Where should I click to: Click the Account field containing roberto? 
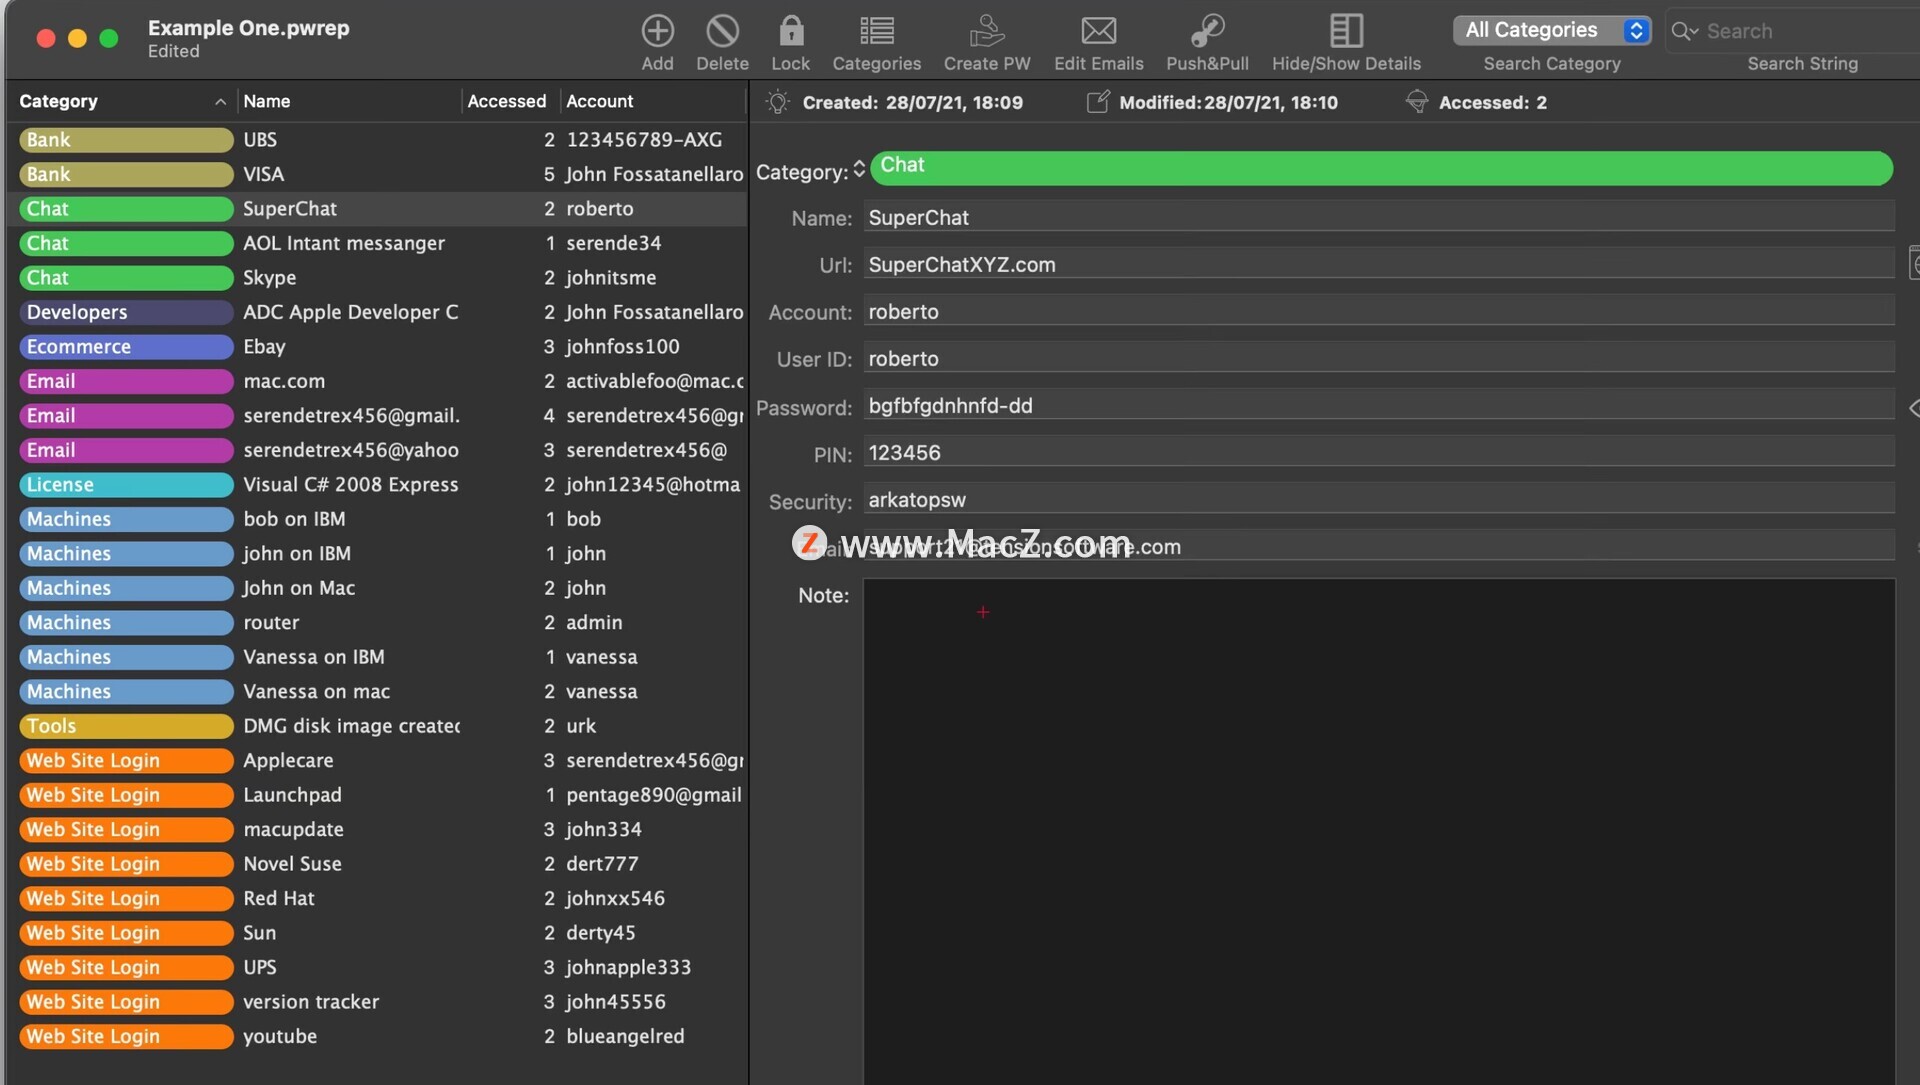pos(1379,311)
